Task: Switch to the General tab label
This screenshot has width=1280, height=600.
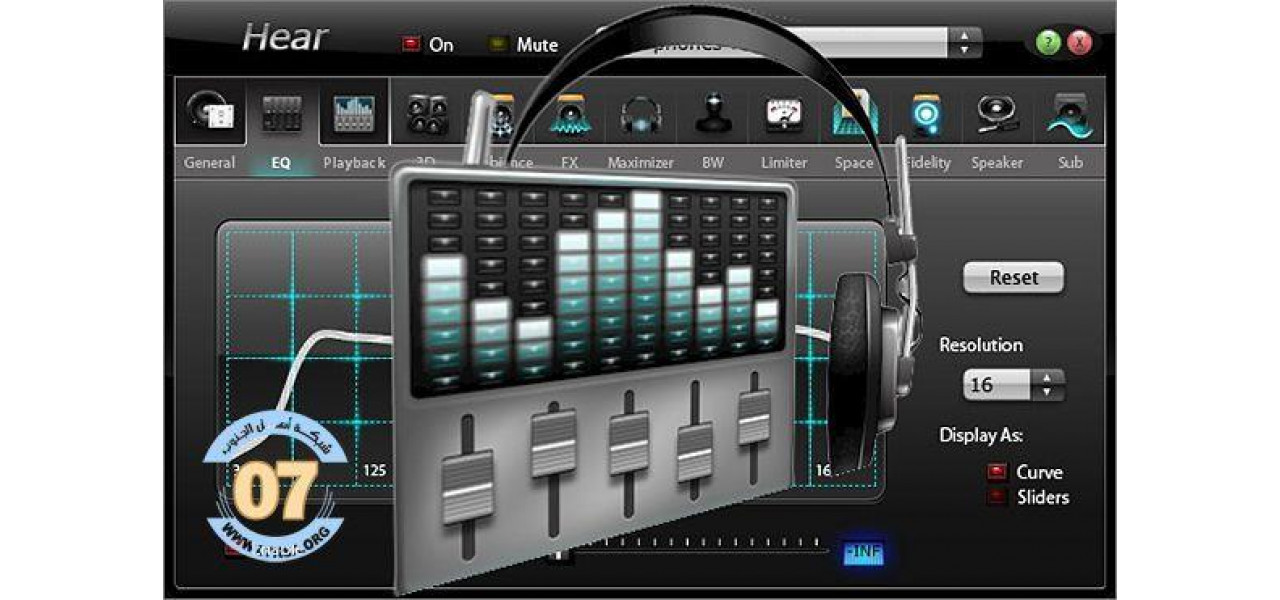Action: coord(210,162)
